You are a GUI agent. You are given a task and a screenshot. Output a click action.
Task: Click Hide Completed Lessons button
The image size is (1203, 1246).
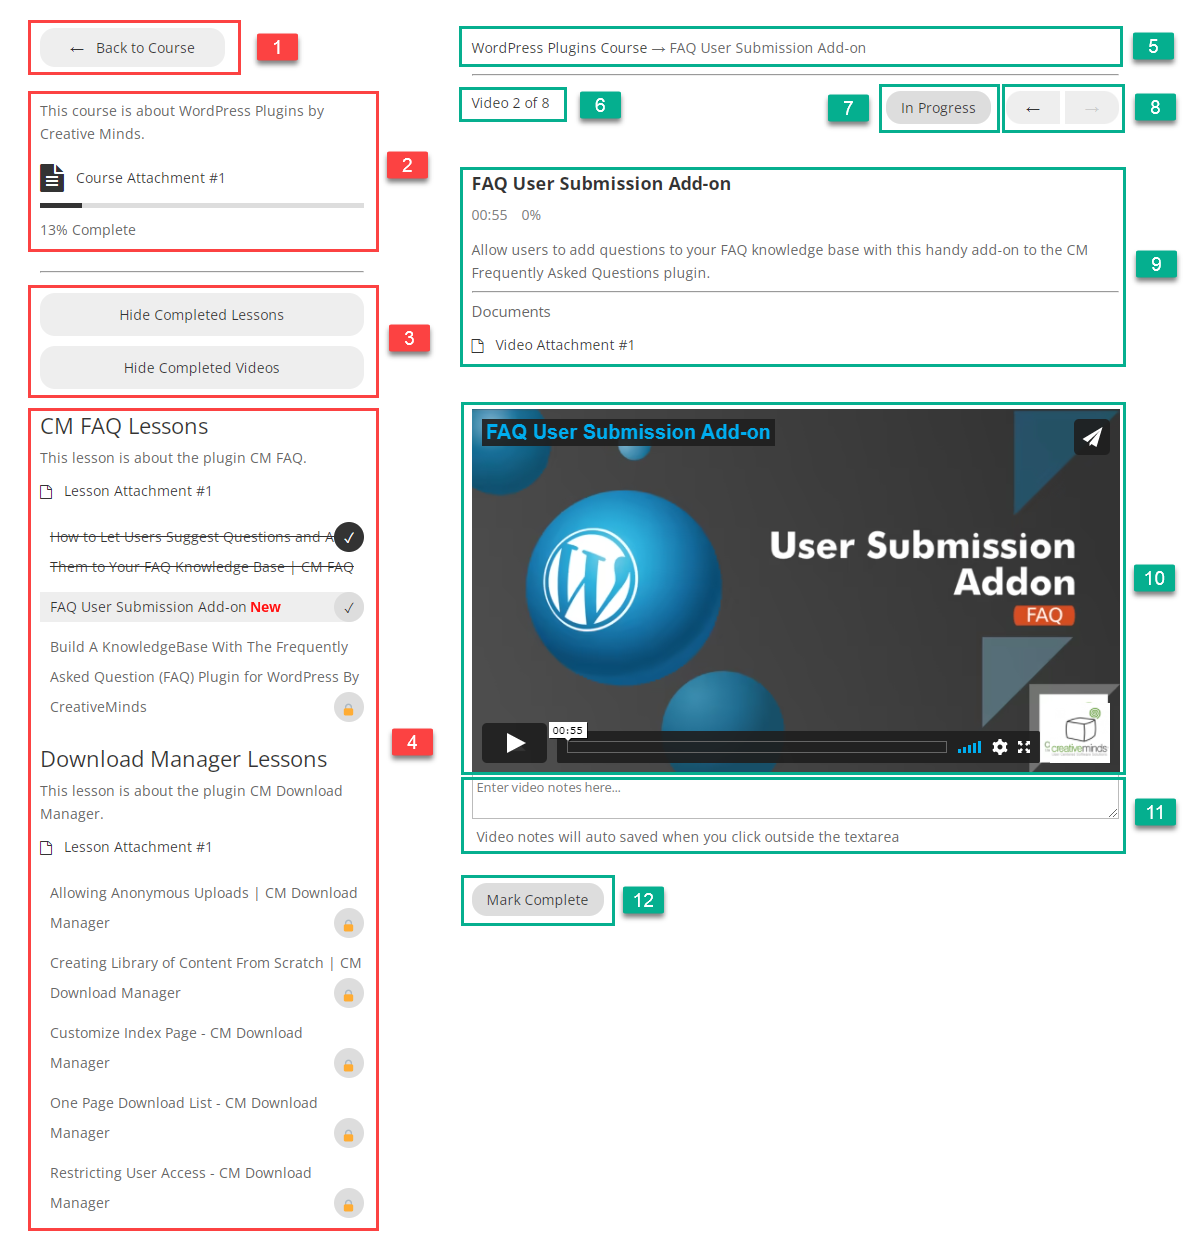point(202,315)
